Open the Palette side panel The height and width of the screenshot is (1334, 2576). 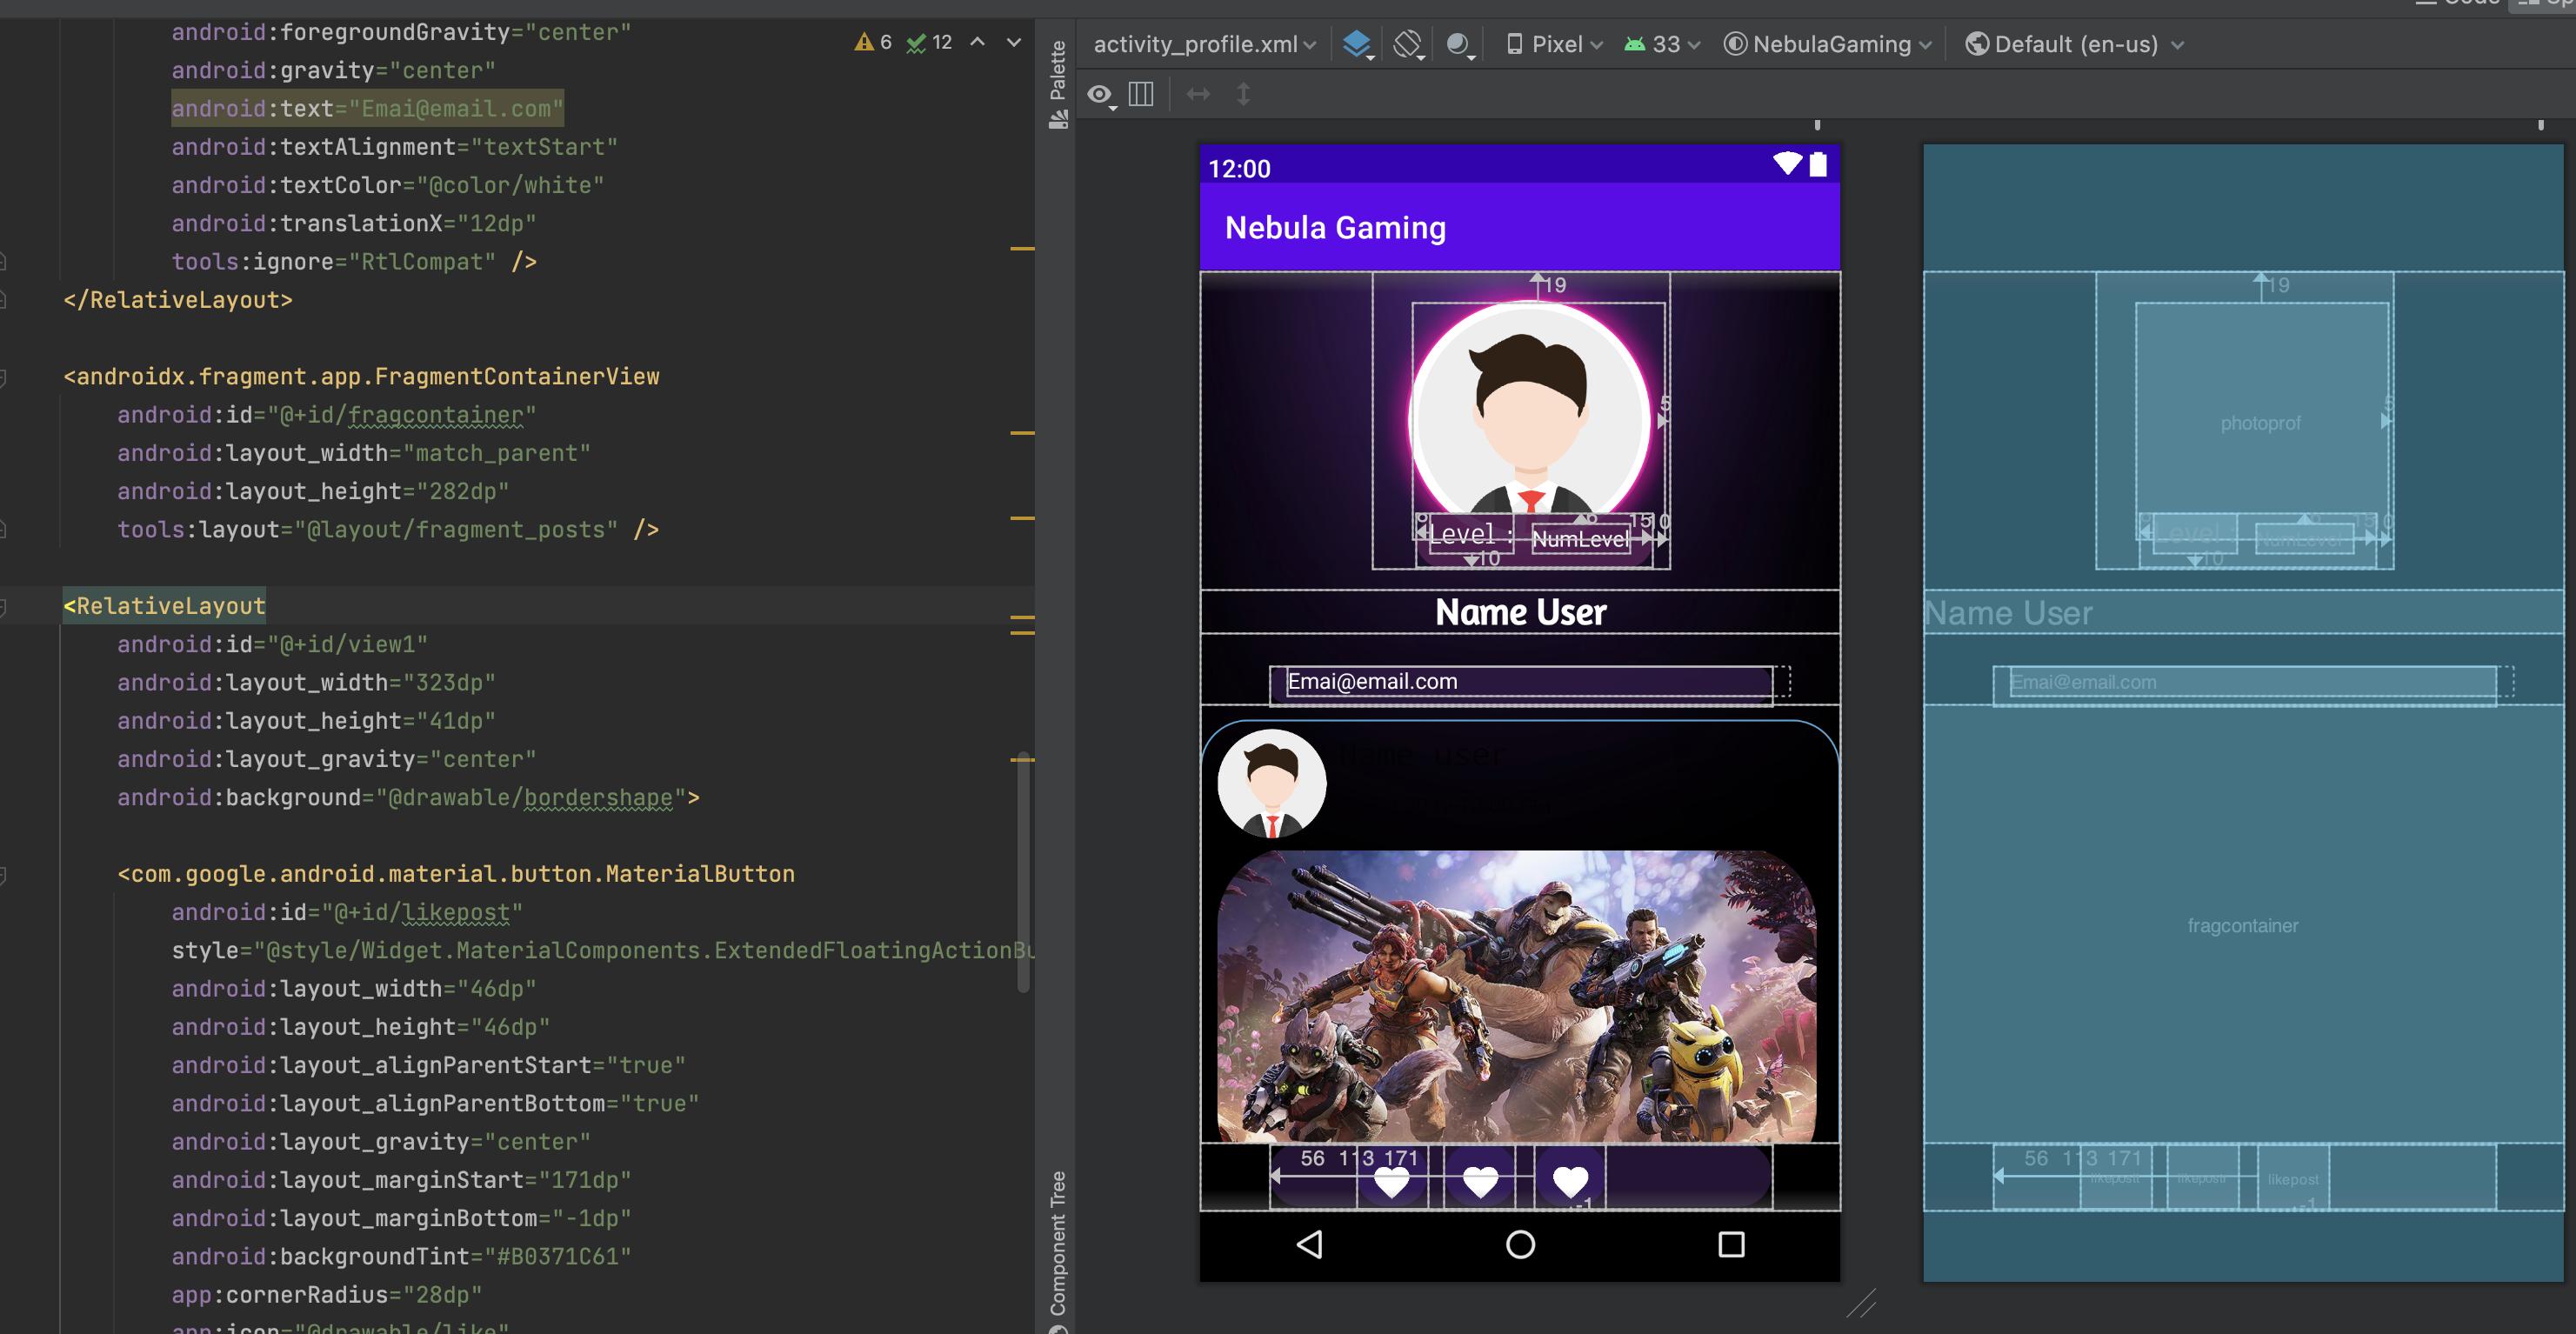pyautogui.click(x=1058, y=84)
